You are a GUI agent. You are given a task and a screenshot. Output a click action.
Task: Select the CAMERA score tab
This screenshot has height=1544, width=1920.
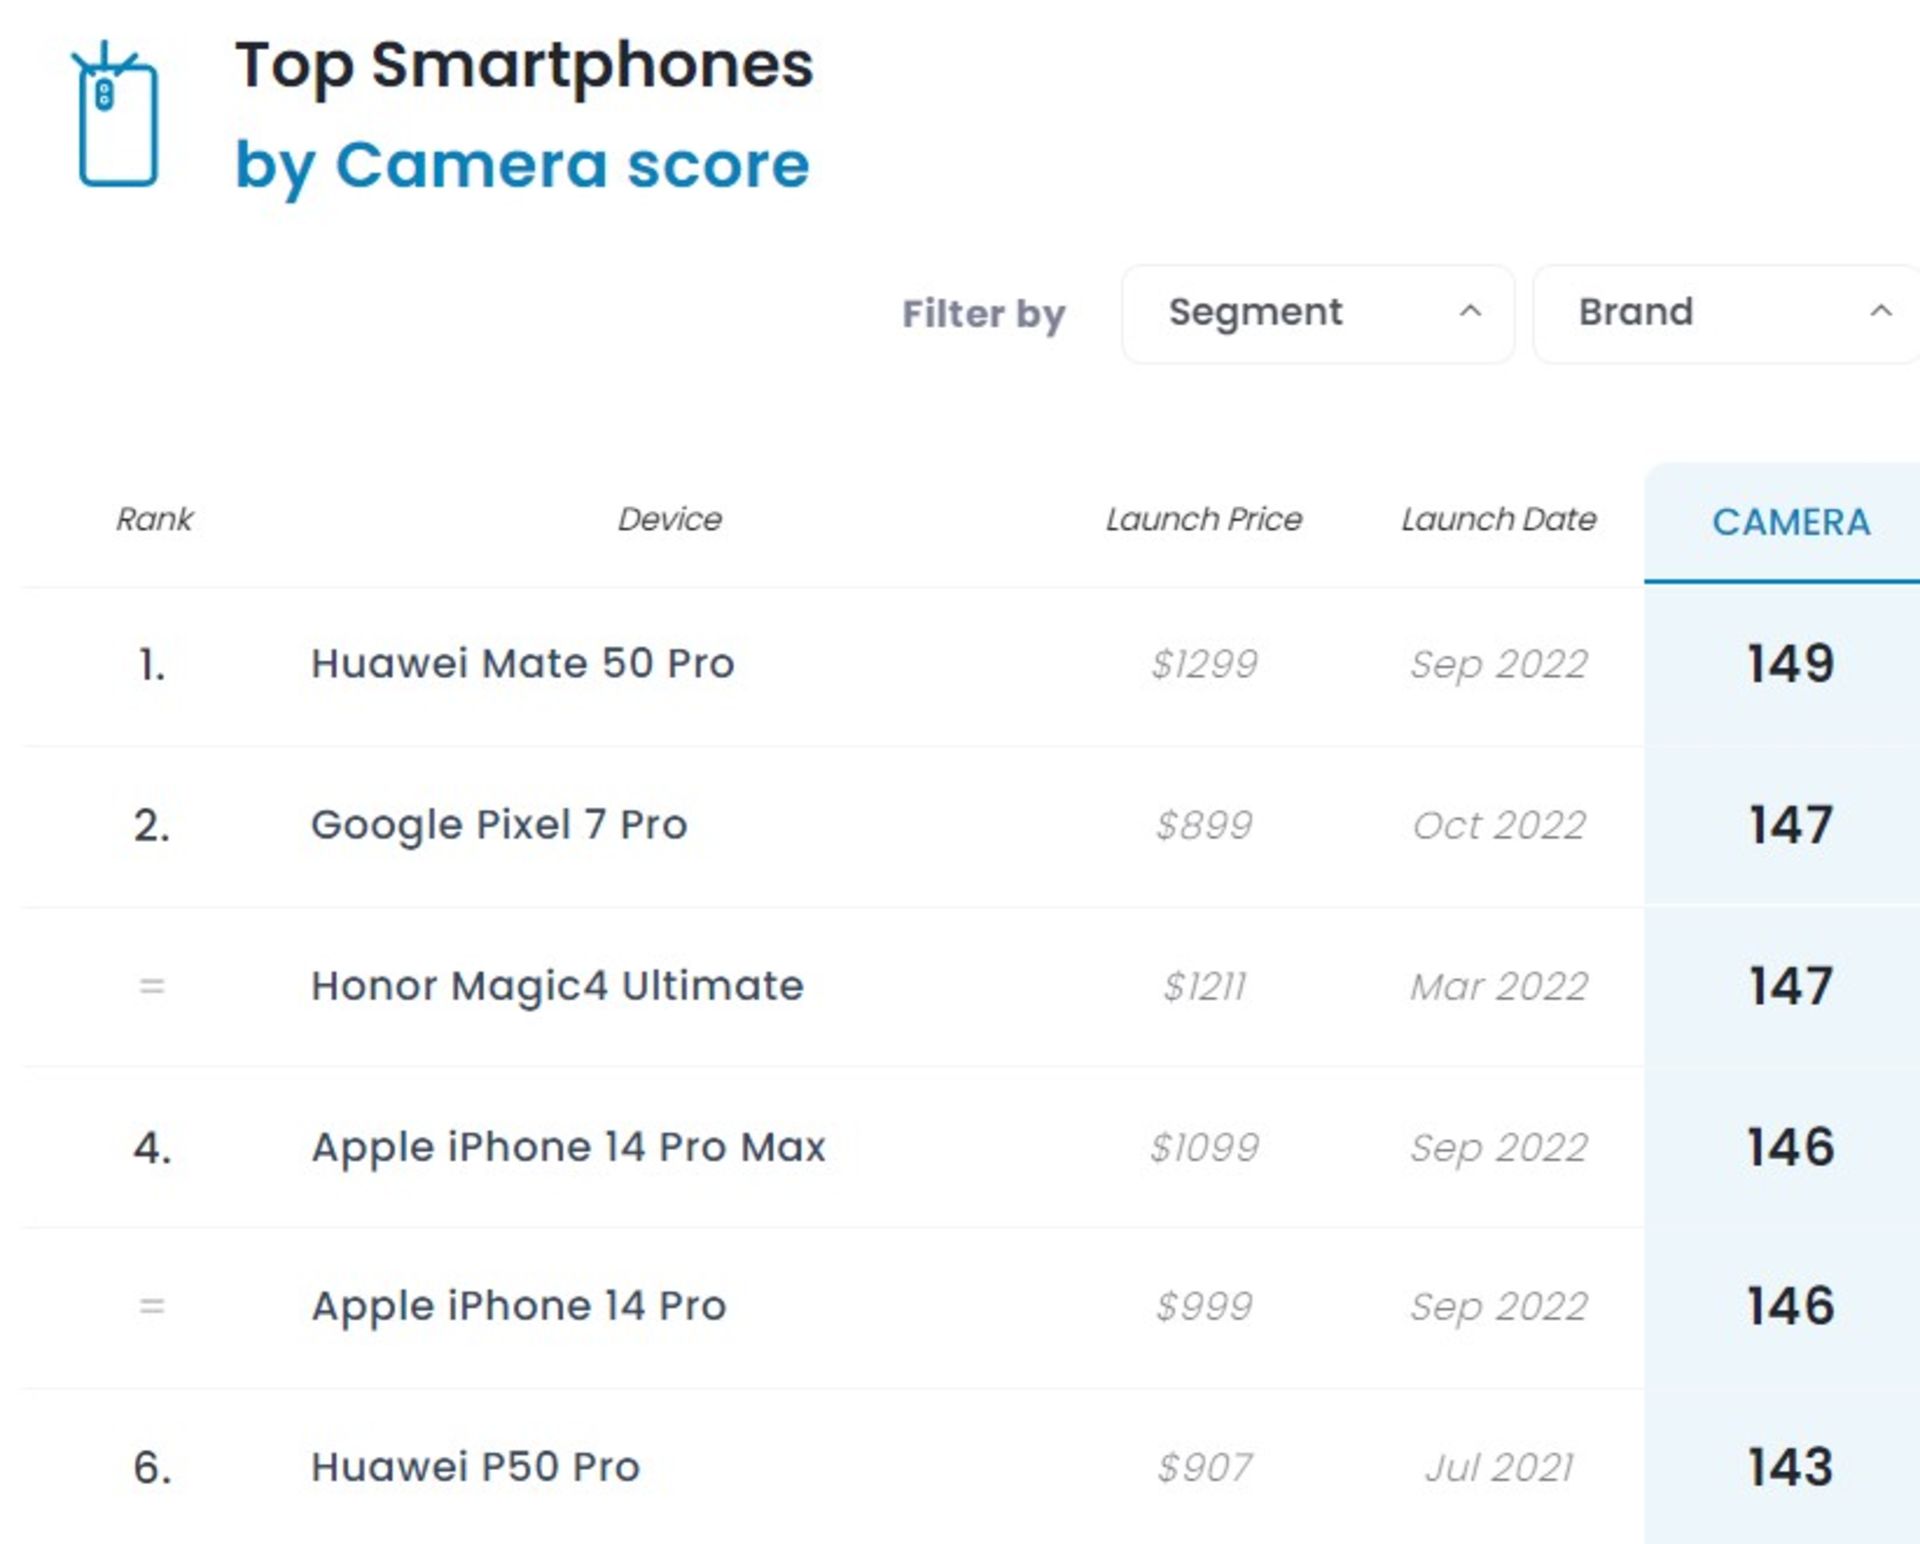point(1790,522)
